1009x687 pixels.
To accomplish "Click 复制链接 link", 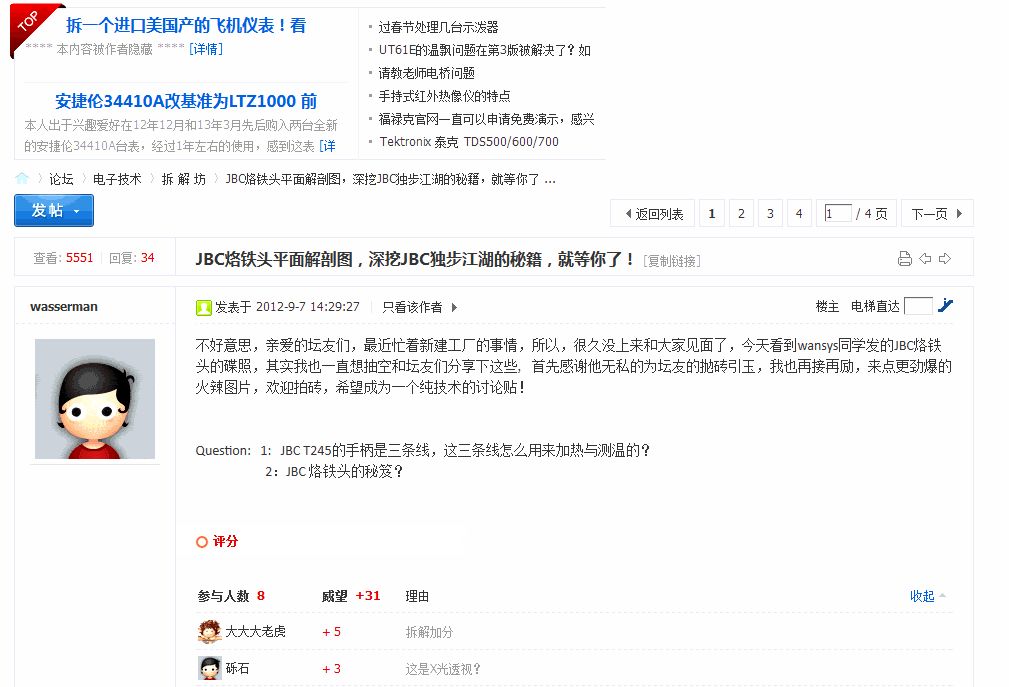I will (x=672, y=261).
